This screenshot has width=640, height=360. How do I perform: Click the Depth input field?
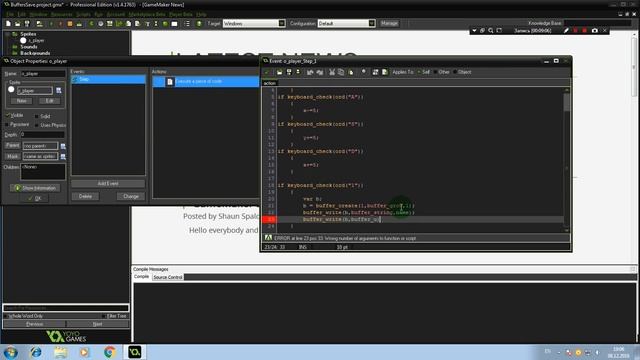click(42, 134)
